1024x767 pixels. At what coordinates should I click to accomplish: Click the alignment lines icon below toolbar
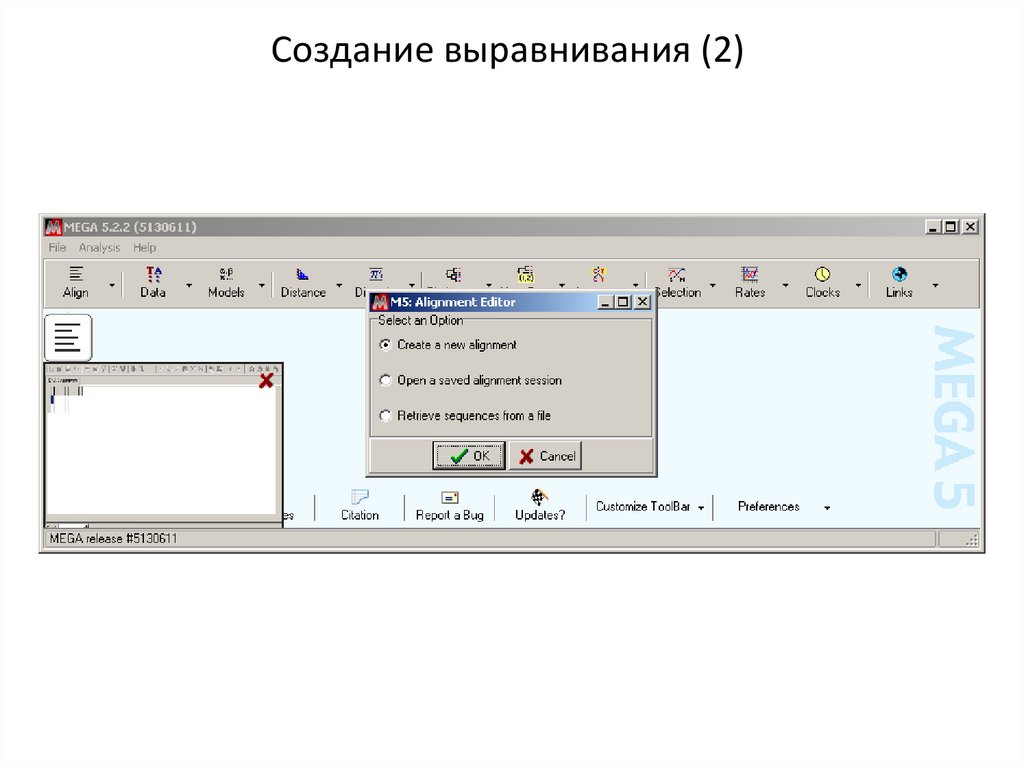[68, 337]
